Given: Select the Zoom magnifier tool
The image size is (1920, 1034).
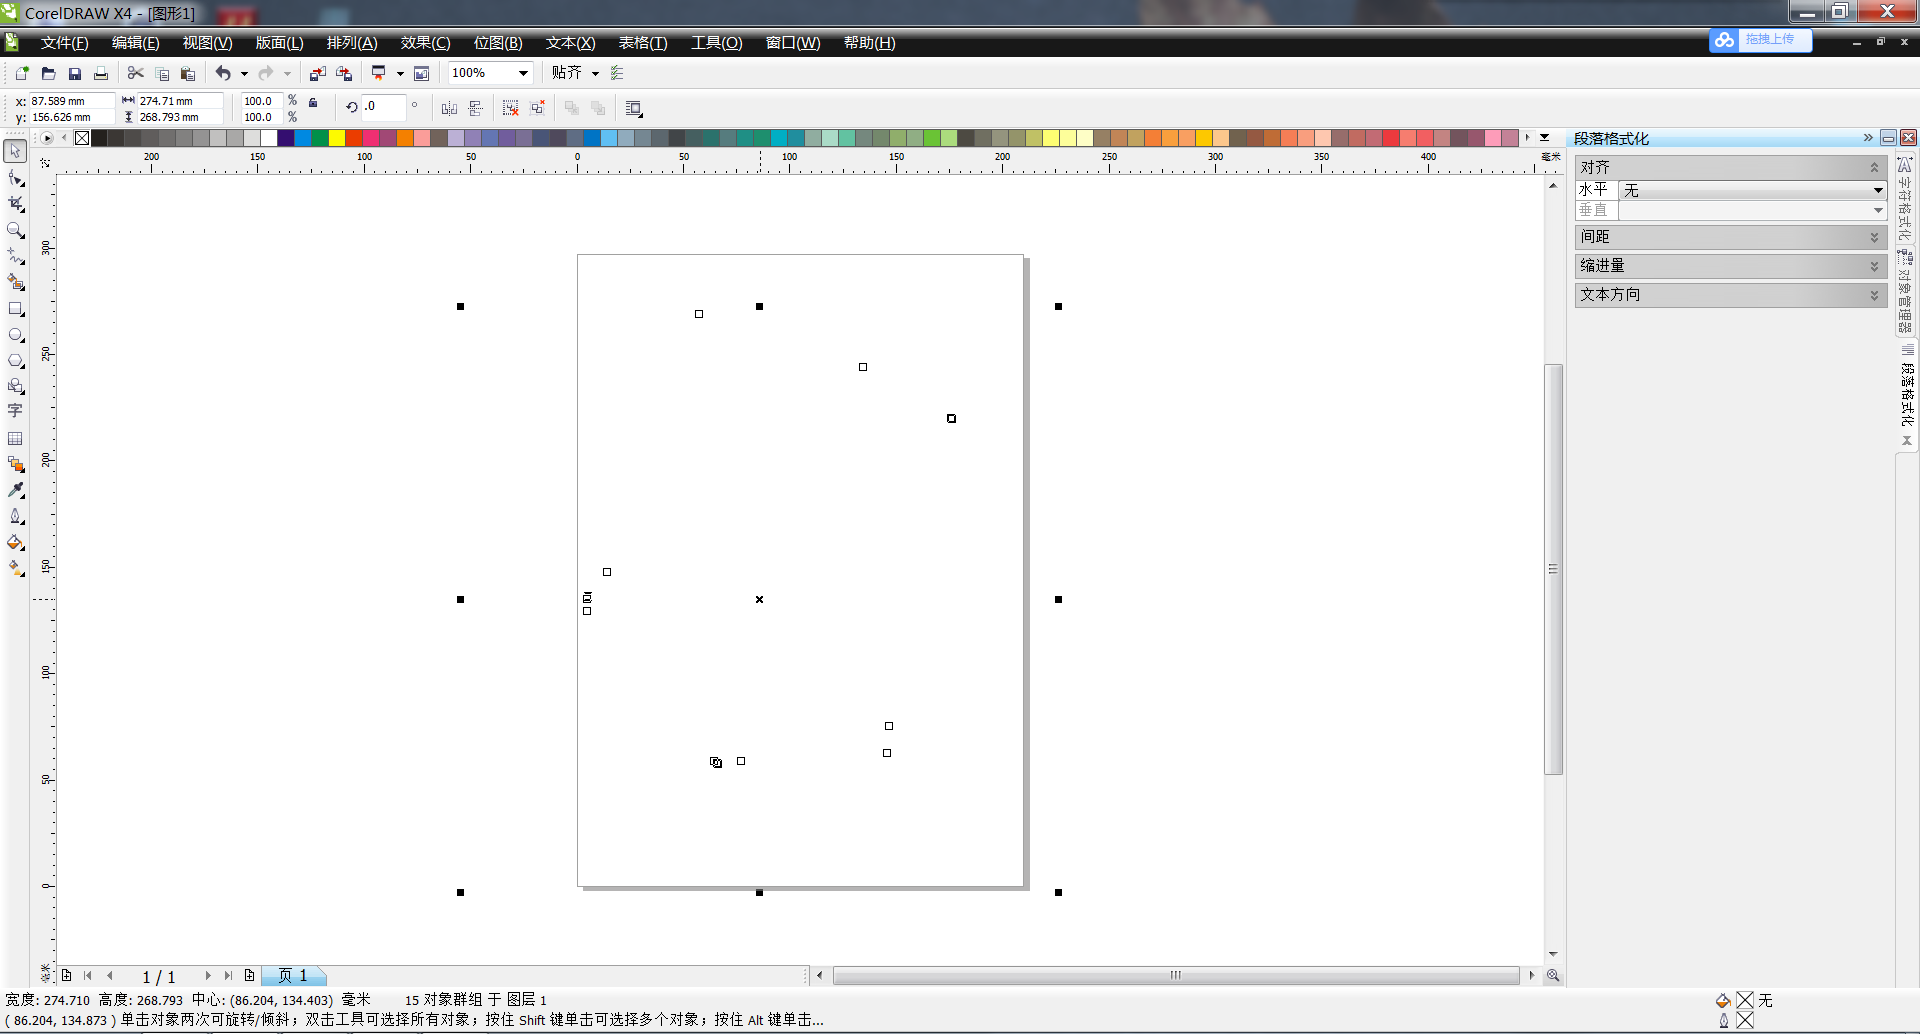Looking at the screenshot, I should (x=15, y=230).
